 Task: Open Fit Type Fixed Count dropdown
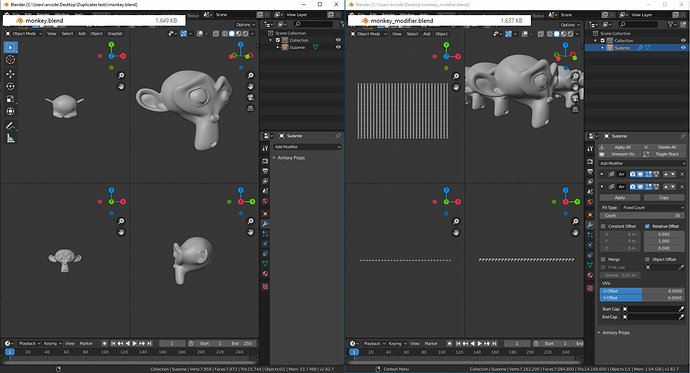tap(653, 208)
